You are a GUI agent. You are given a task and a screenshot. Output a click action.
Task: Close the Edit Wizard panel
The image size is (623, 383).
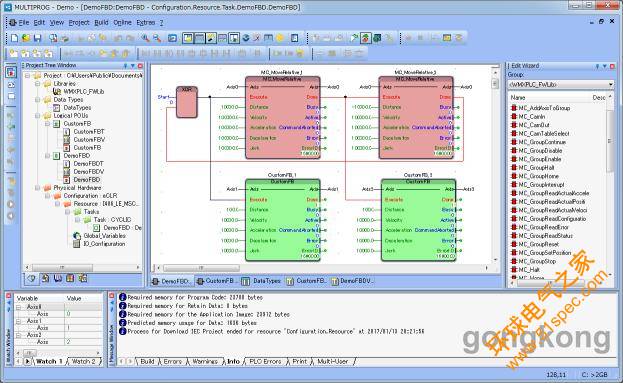tap(612, 66)
